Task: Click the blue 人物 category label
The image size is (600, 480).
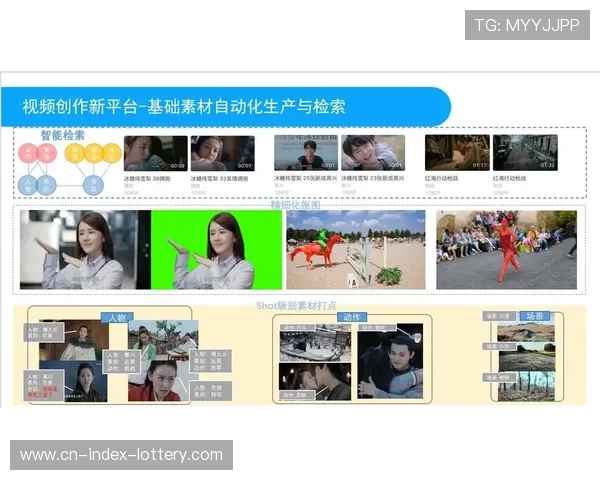Action: (117, 318)
